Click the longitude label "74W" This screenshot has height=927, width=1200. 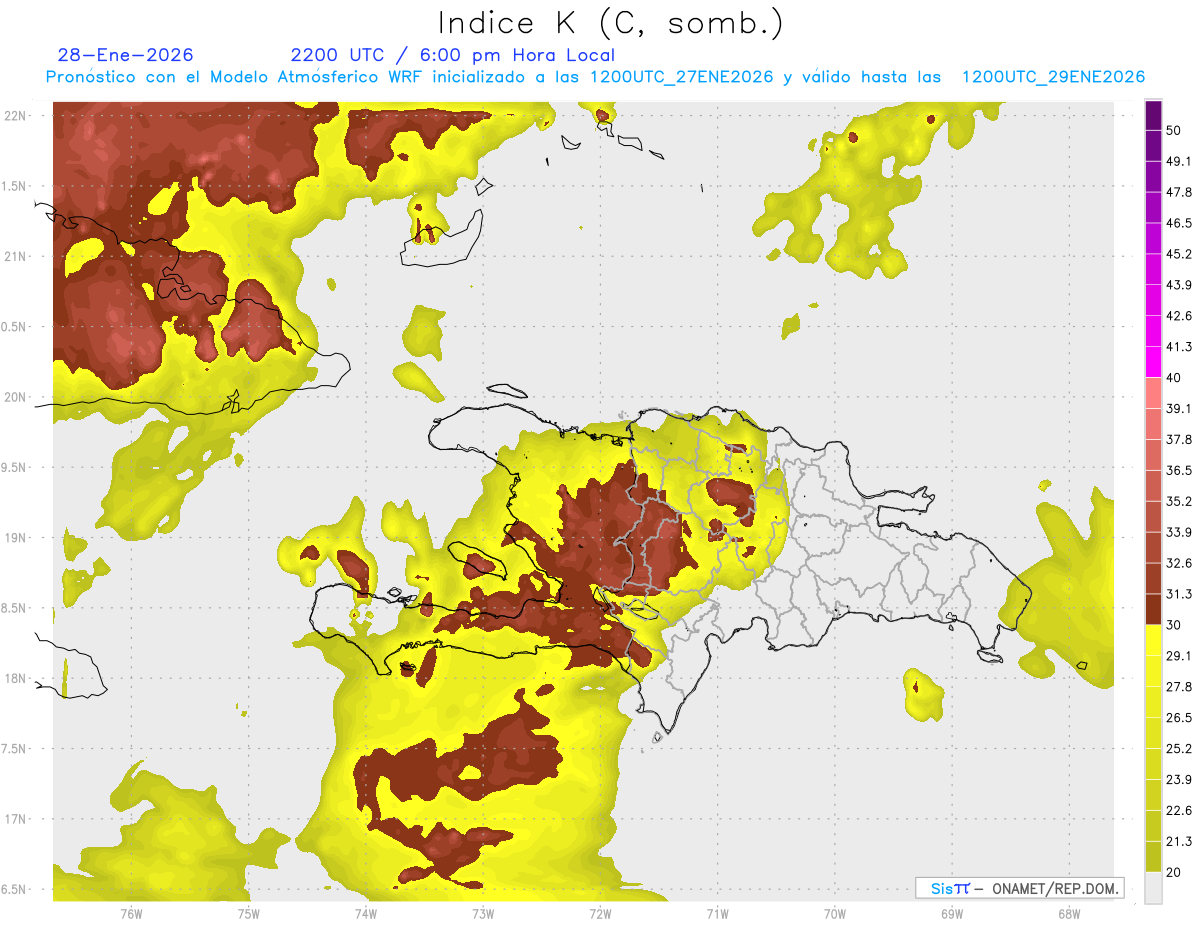click(365, 914)
